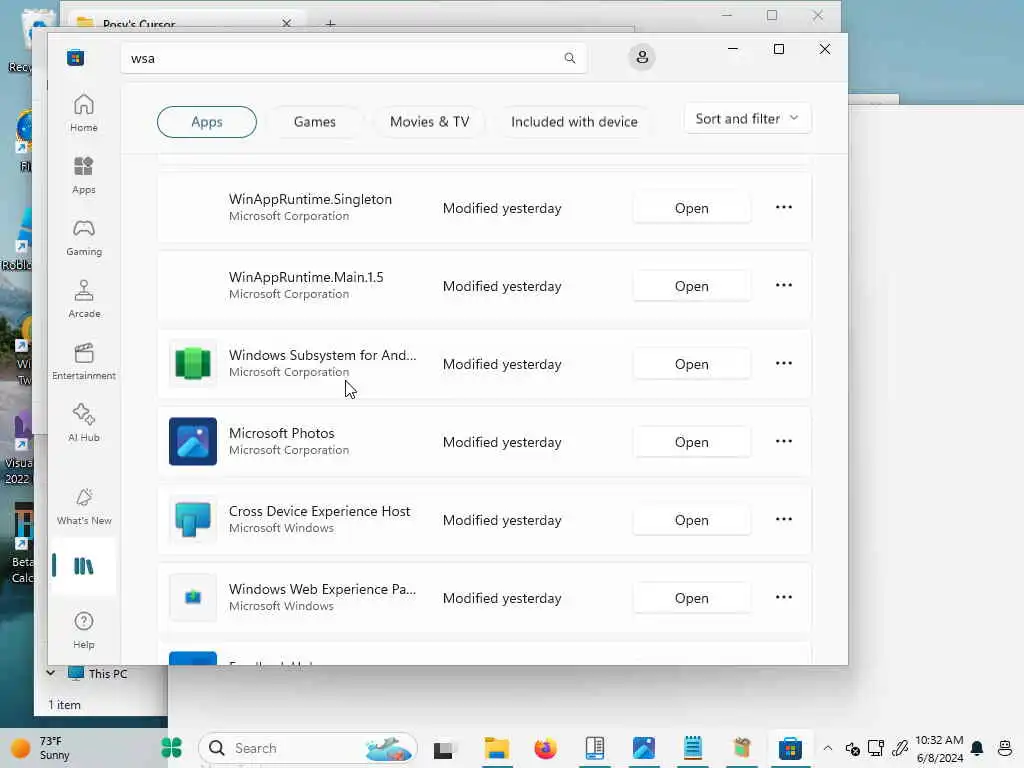Open Windows Web Experience Pack
Viewport: 1024px width, 768px height.
point(691,598)
